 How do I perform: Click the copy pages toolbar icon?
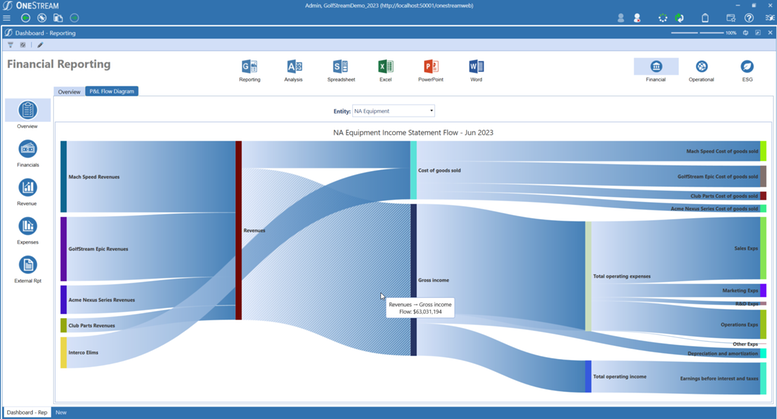(58, 18)
